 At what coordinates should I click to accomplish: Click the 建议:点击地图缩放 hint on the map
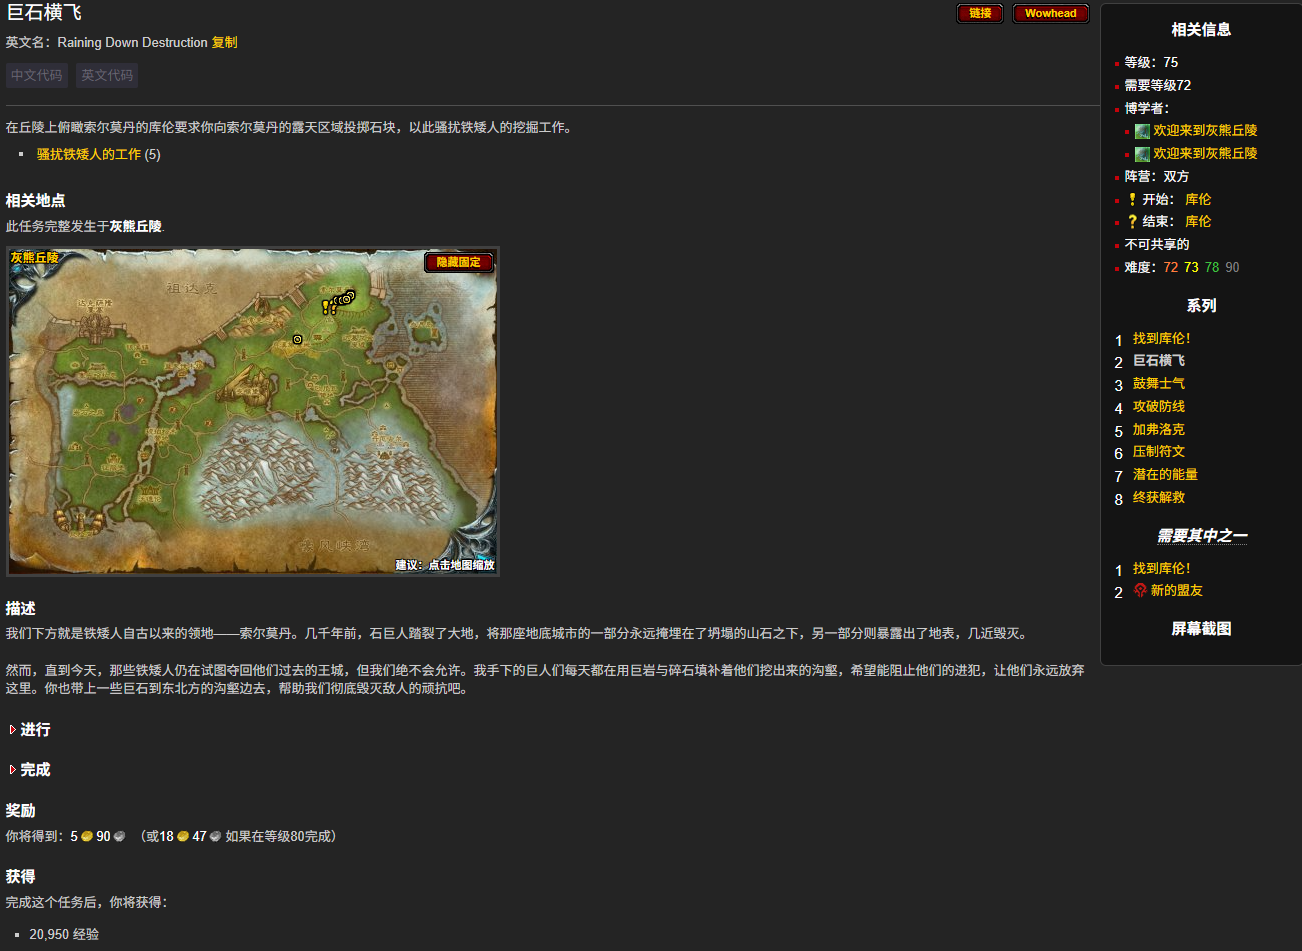tap(445, 565)
